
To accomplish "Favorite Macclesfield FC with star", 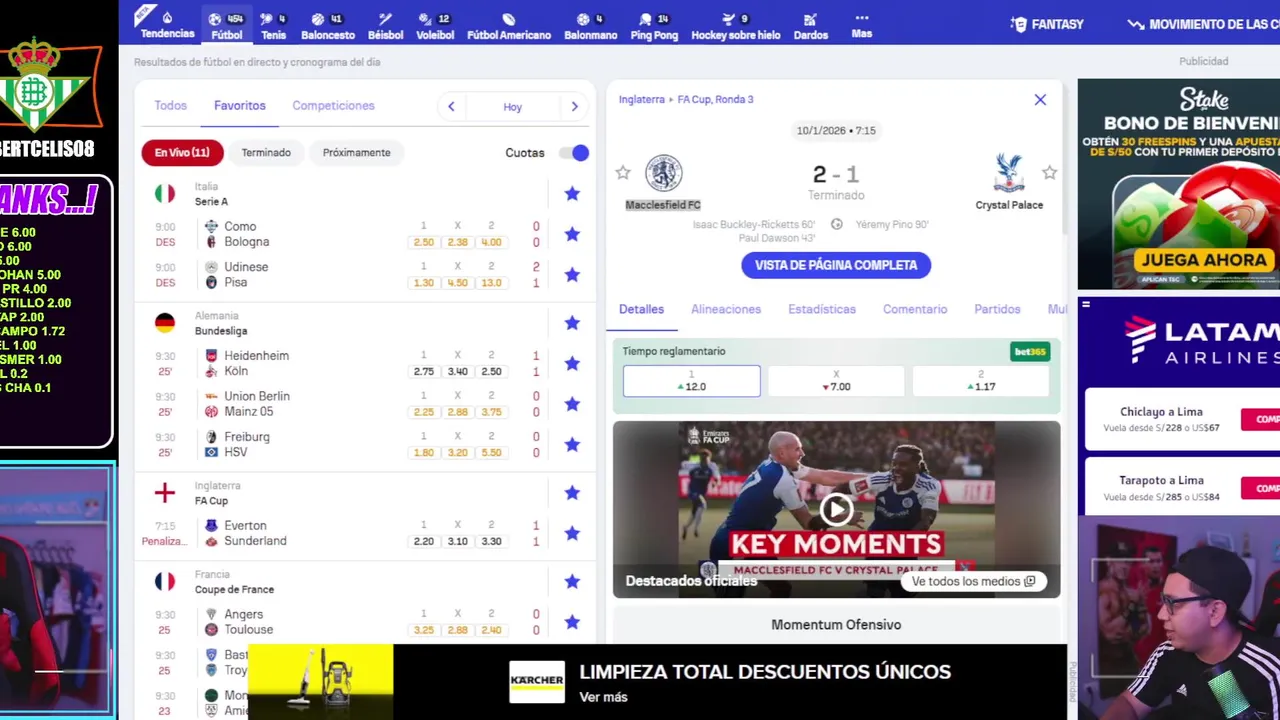I will pos(623,173).
